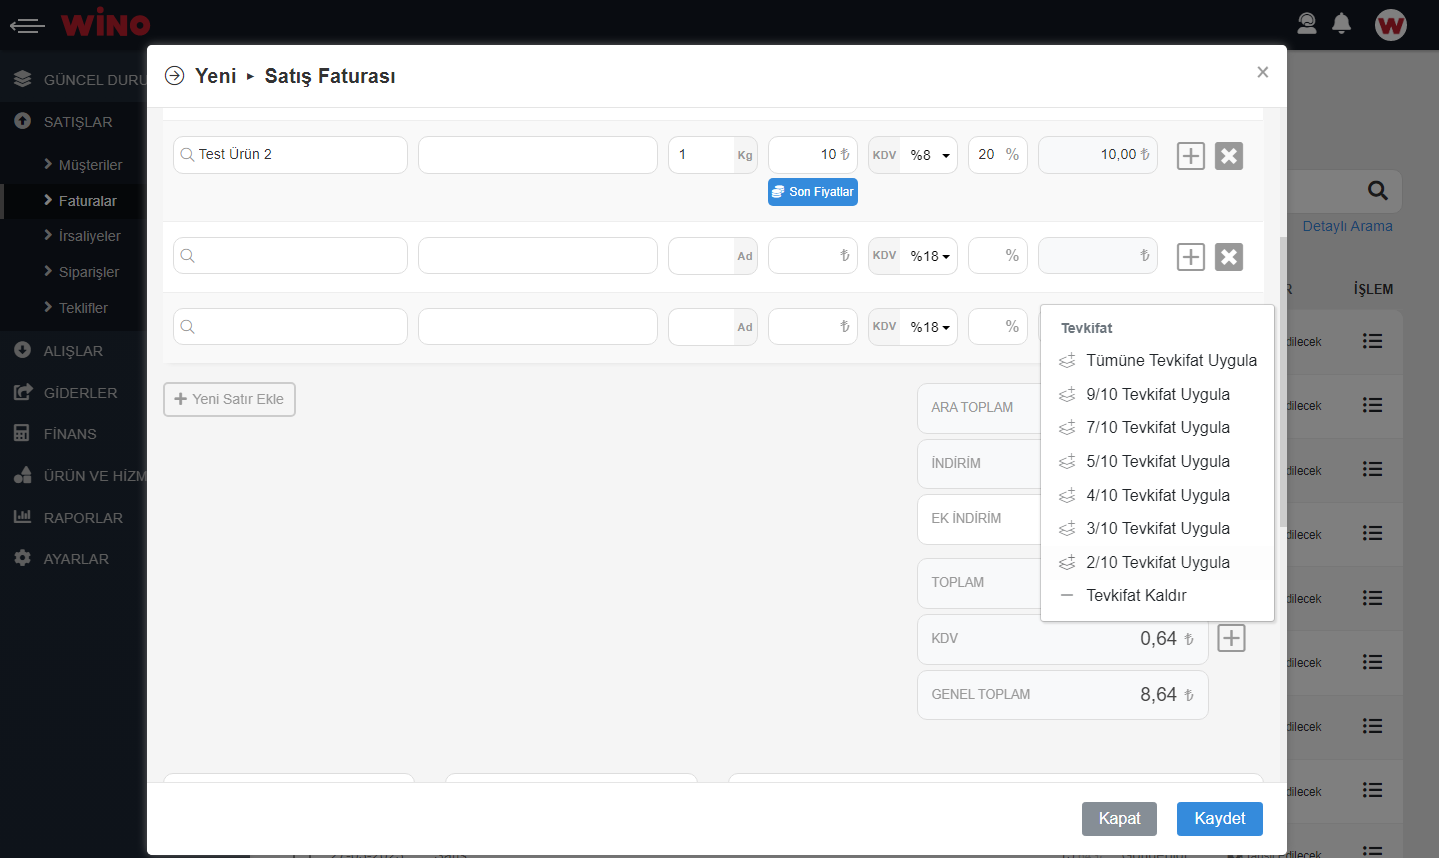Click the search magnifier icon in background
Image resolution: width=1439 pixels, height=858 pixels.
(1377, 190)
